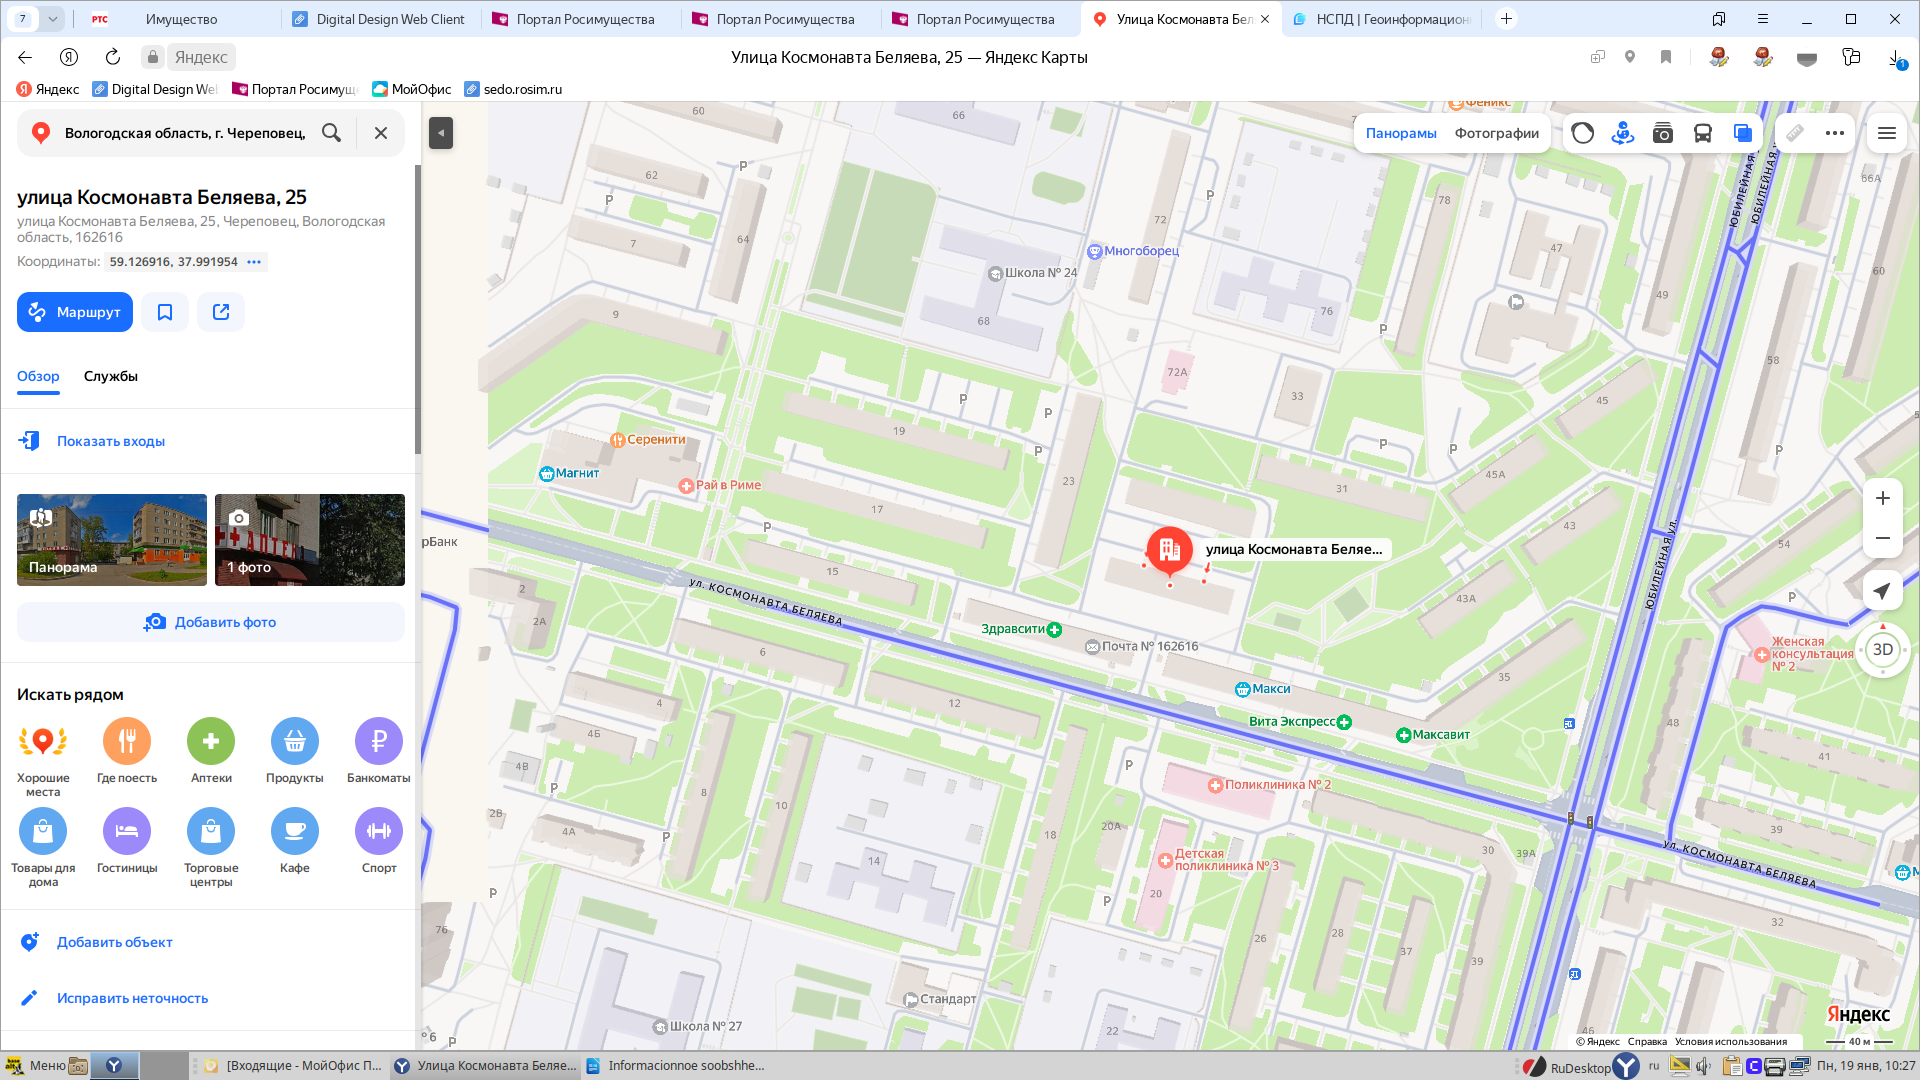Open the Панорама thumbnail
The height and width of the screenshot is (1080, 1920).
tap(112, 540)
